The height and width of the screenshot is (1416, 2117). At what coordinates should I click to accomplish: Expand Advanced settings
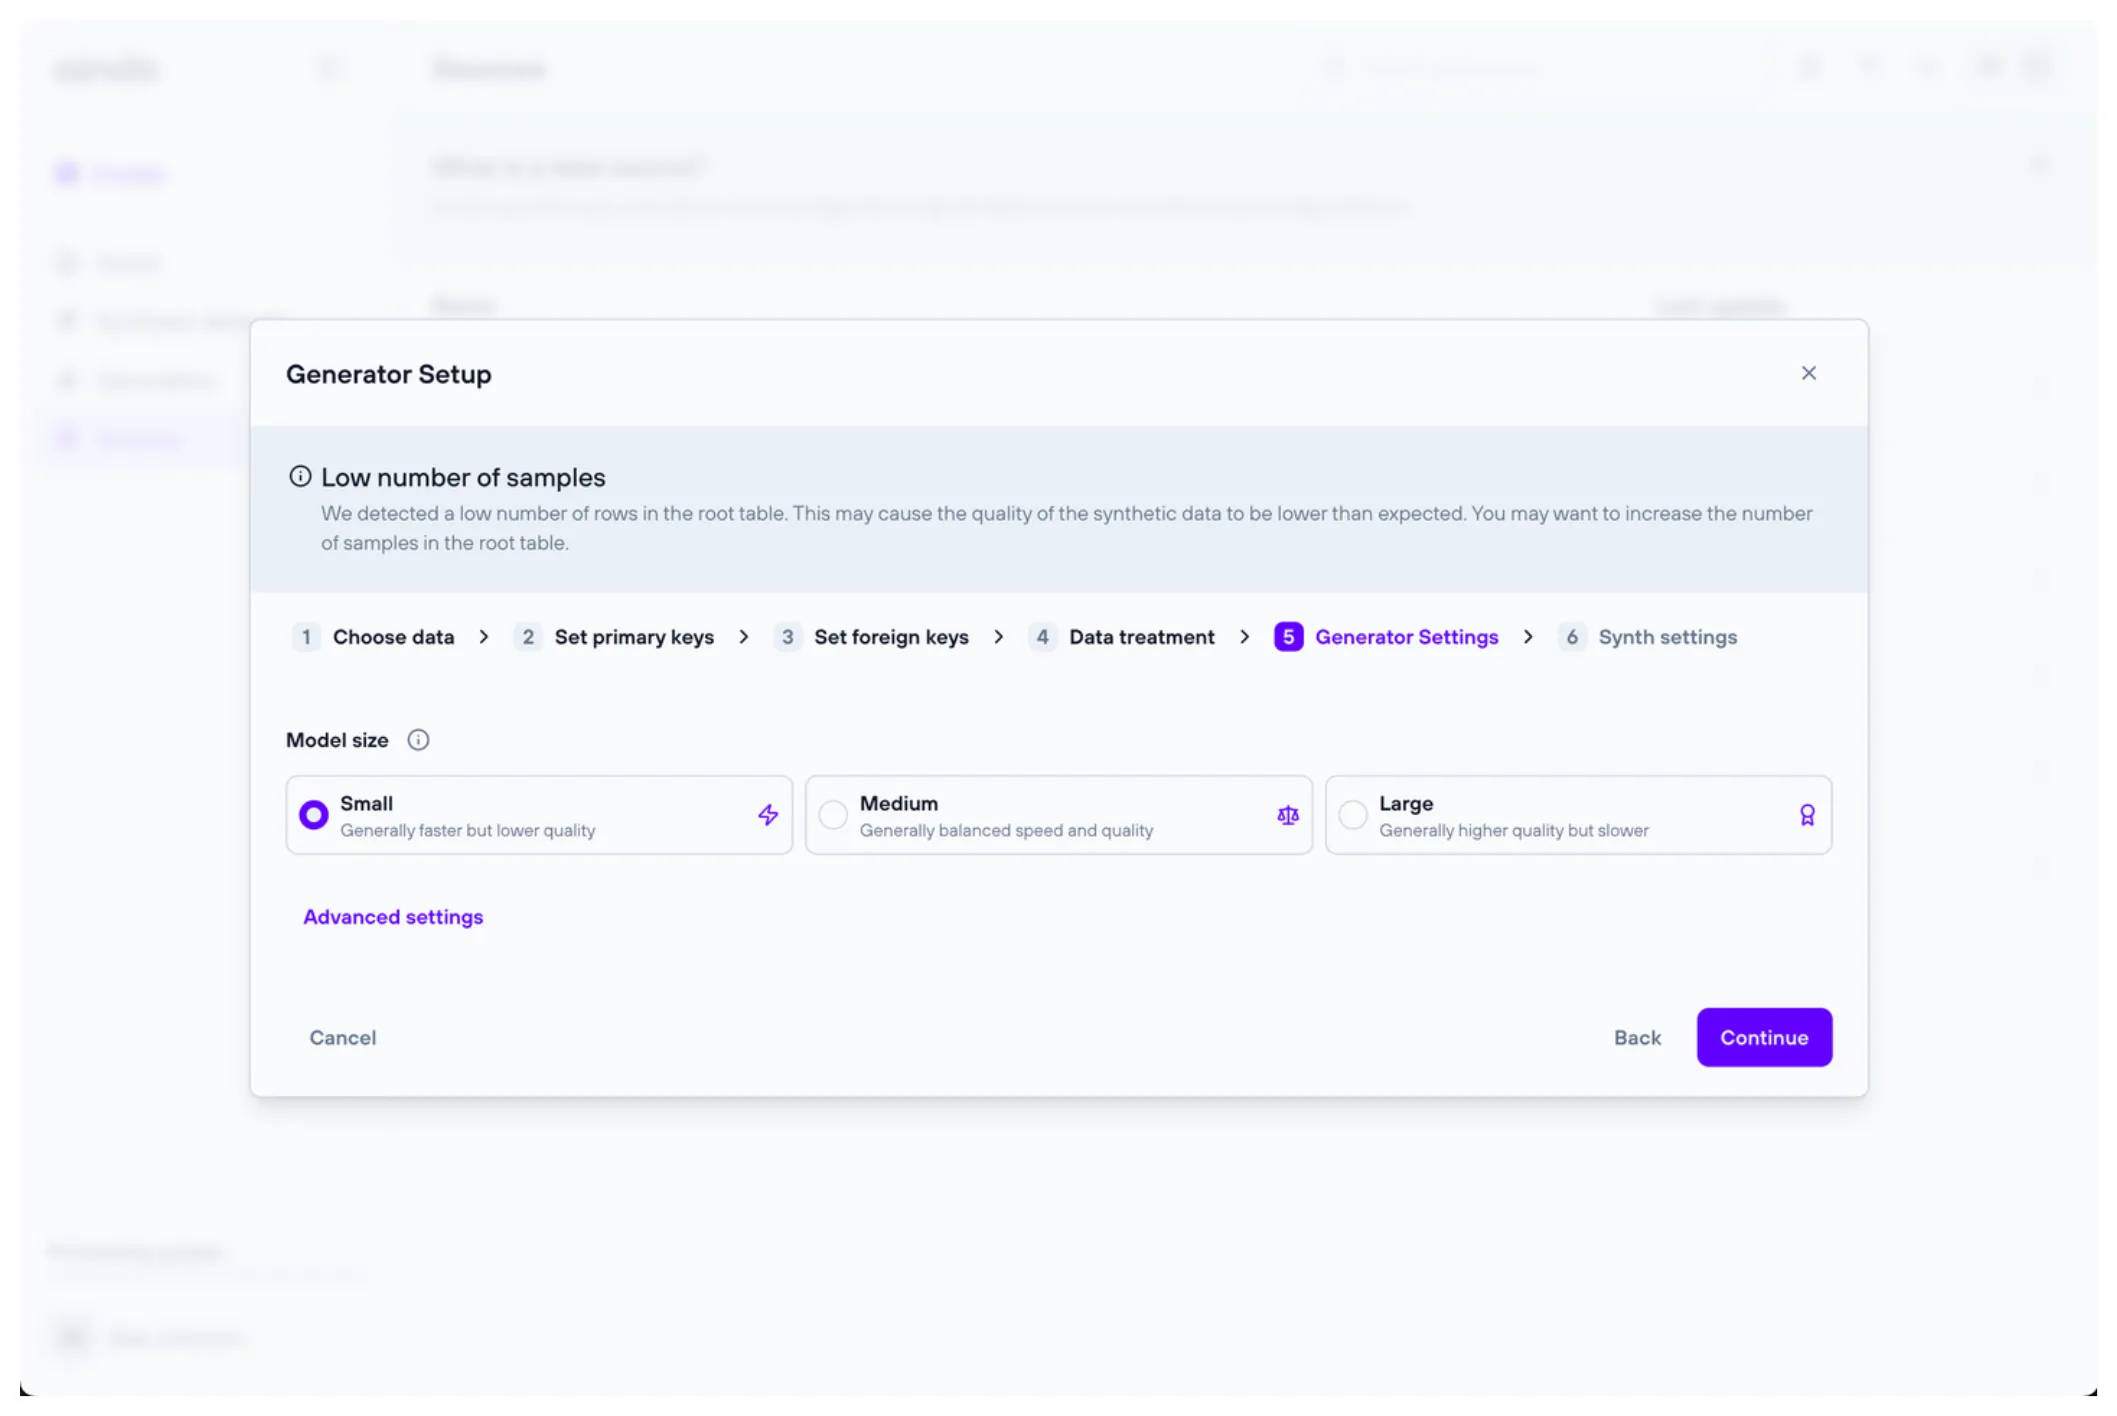(x=393, y=917)
